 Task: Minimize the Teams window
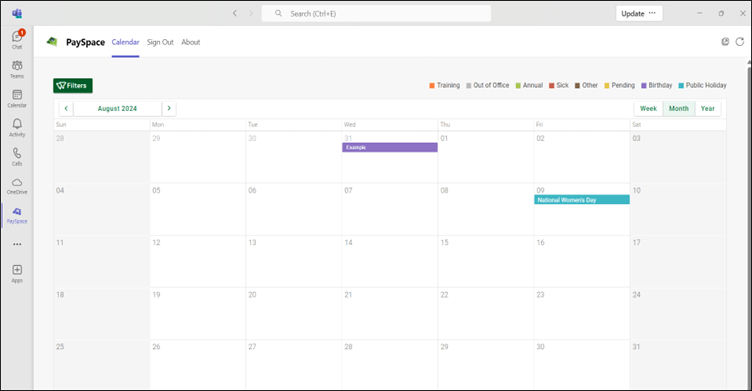point(699,13)
